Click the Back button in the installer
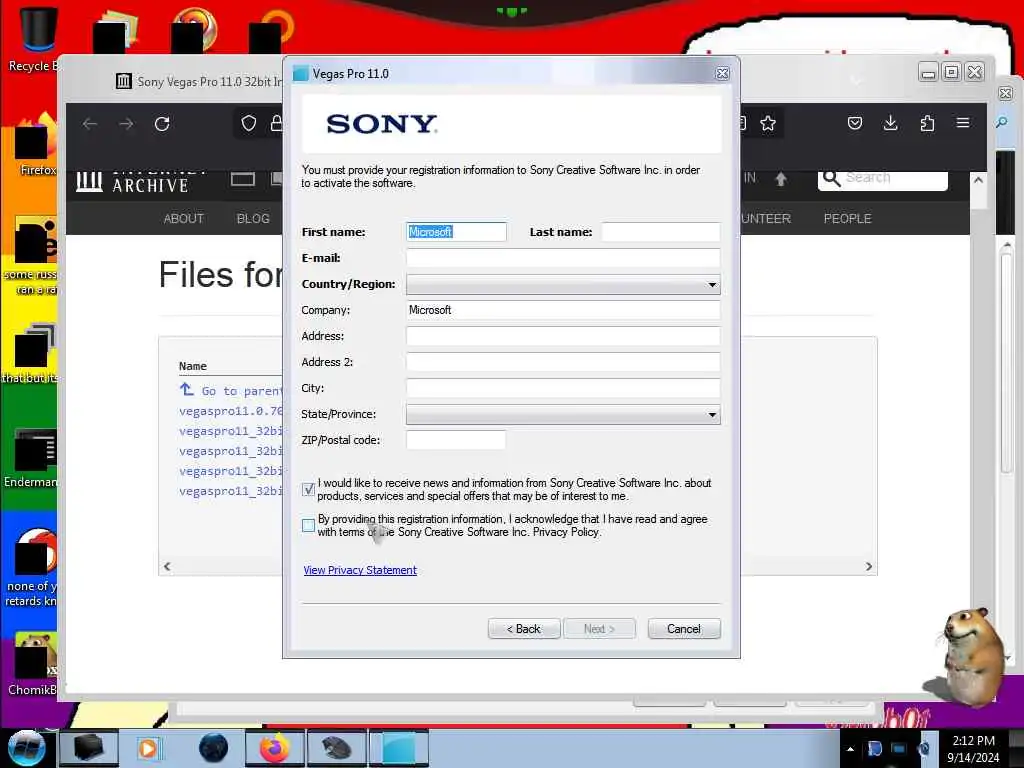The height and width of the screenshot is (768, 1024). [x=524, y=629]
